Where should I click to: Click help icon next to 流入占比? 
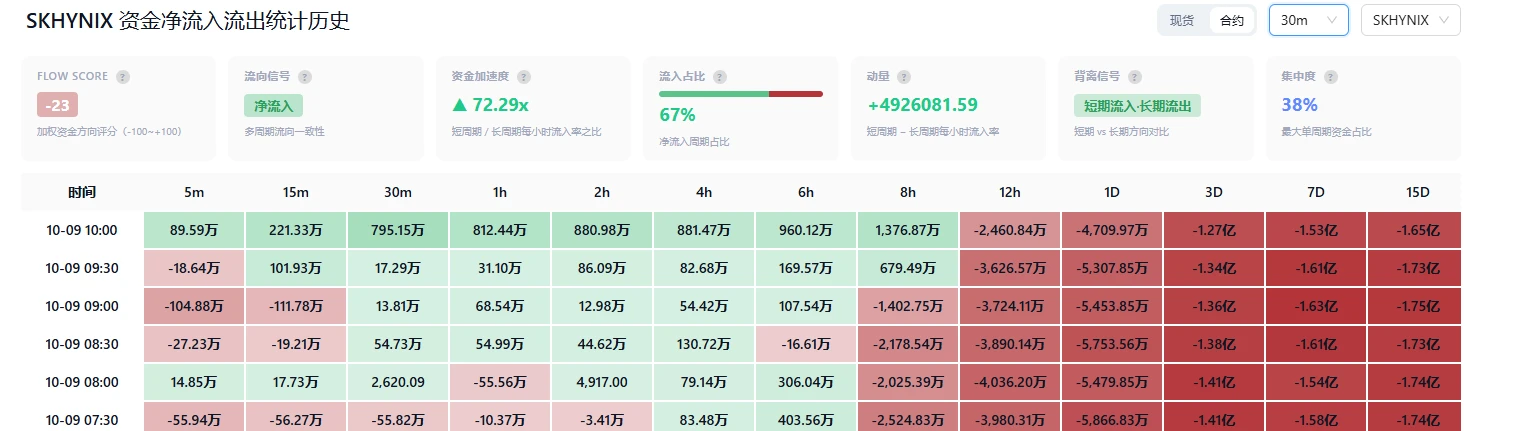[720, 77]
